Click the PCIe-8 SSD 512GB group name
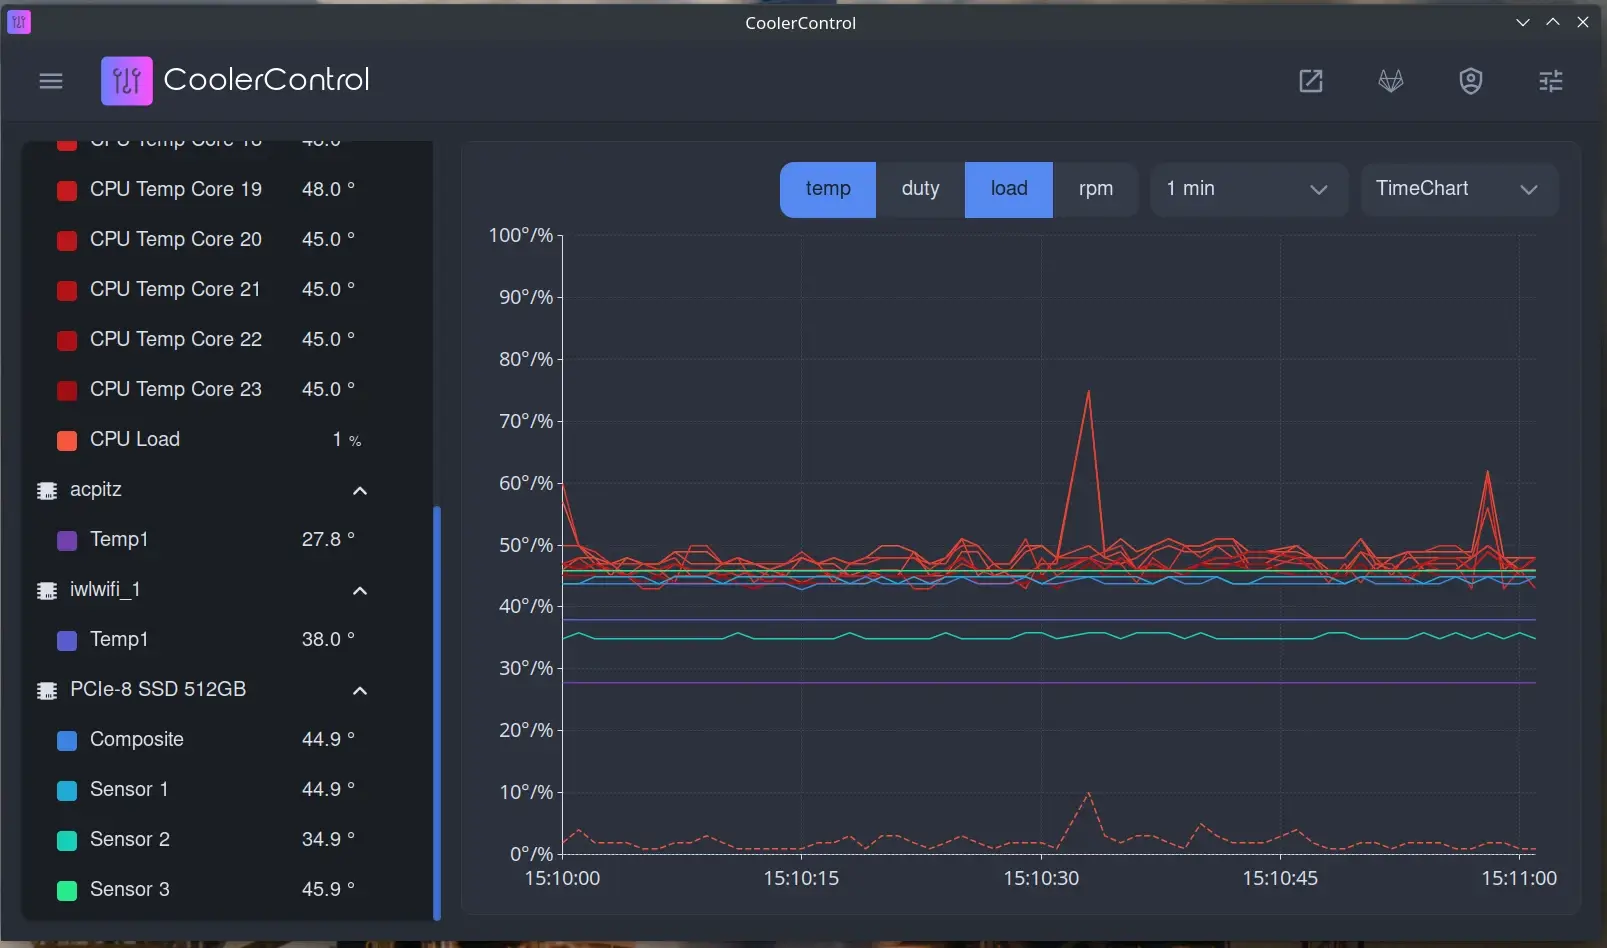The height and width of the screenshot is (948, 1607). [158, 689]
